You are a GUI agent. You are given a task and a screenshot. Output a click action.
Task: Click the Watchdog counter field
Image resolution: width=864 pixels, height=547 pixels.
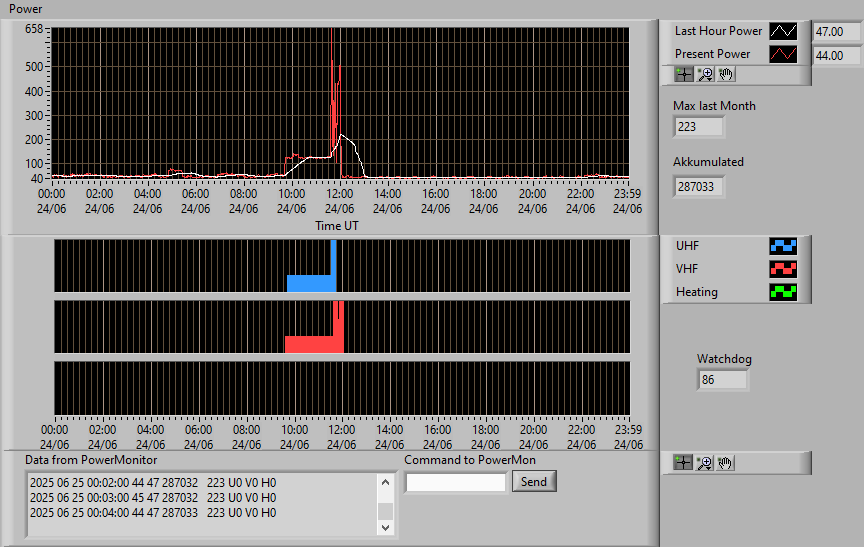722,380
